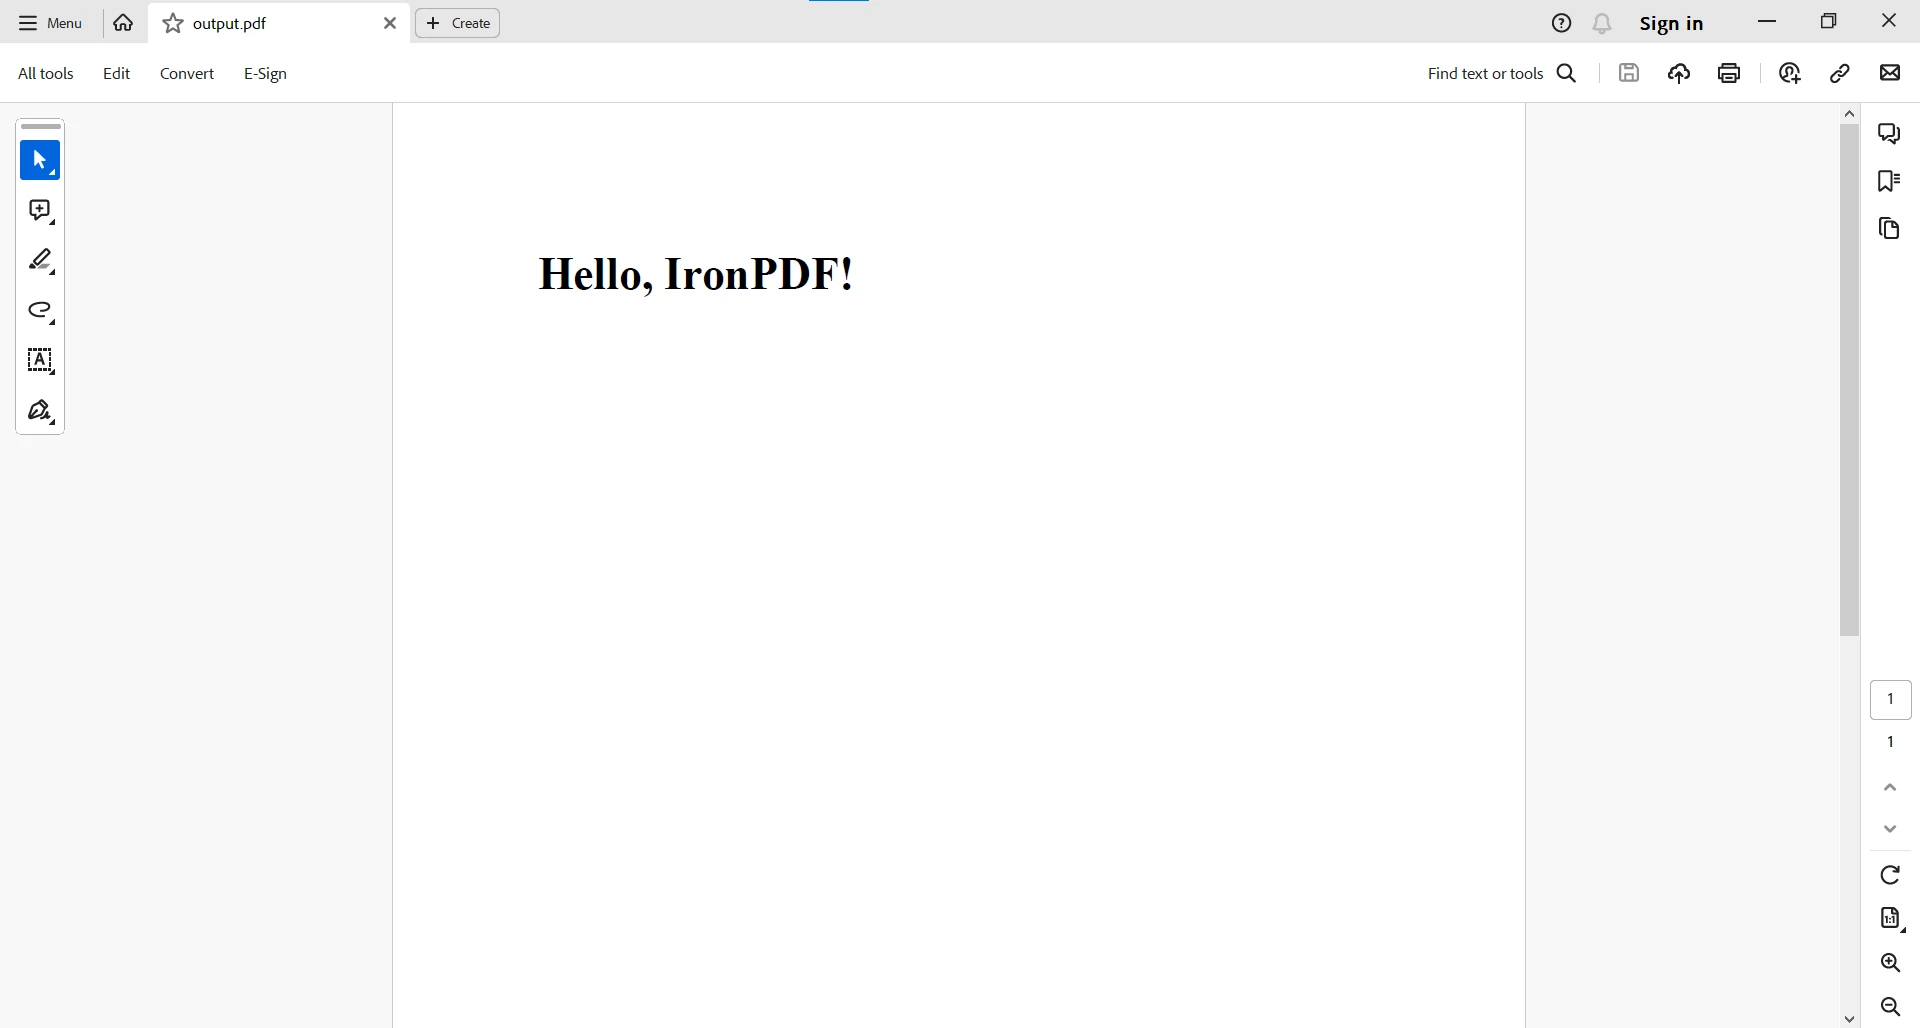Screen dimensions: 1920x1028
Task: Open the notifications bell
Action: [x=1603, y=23]
